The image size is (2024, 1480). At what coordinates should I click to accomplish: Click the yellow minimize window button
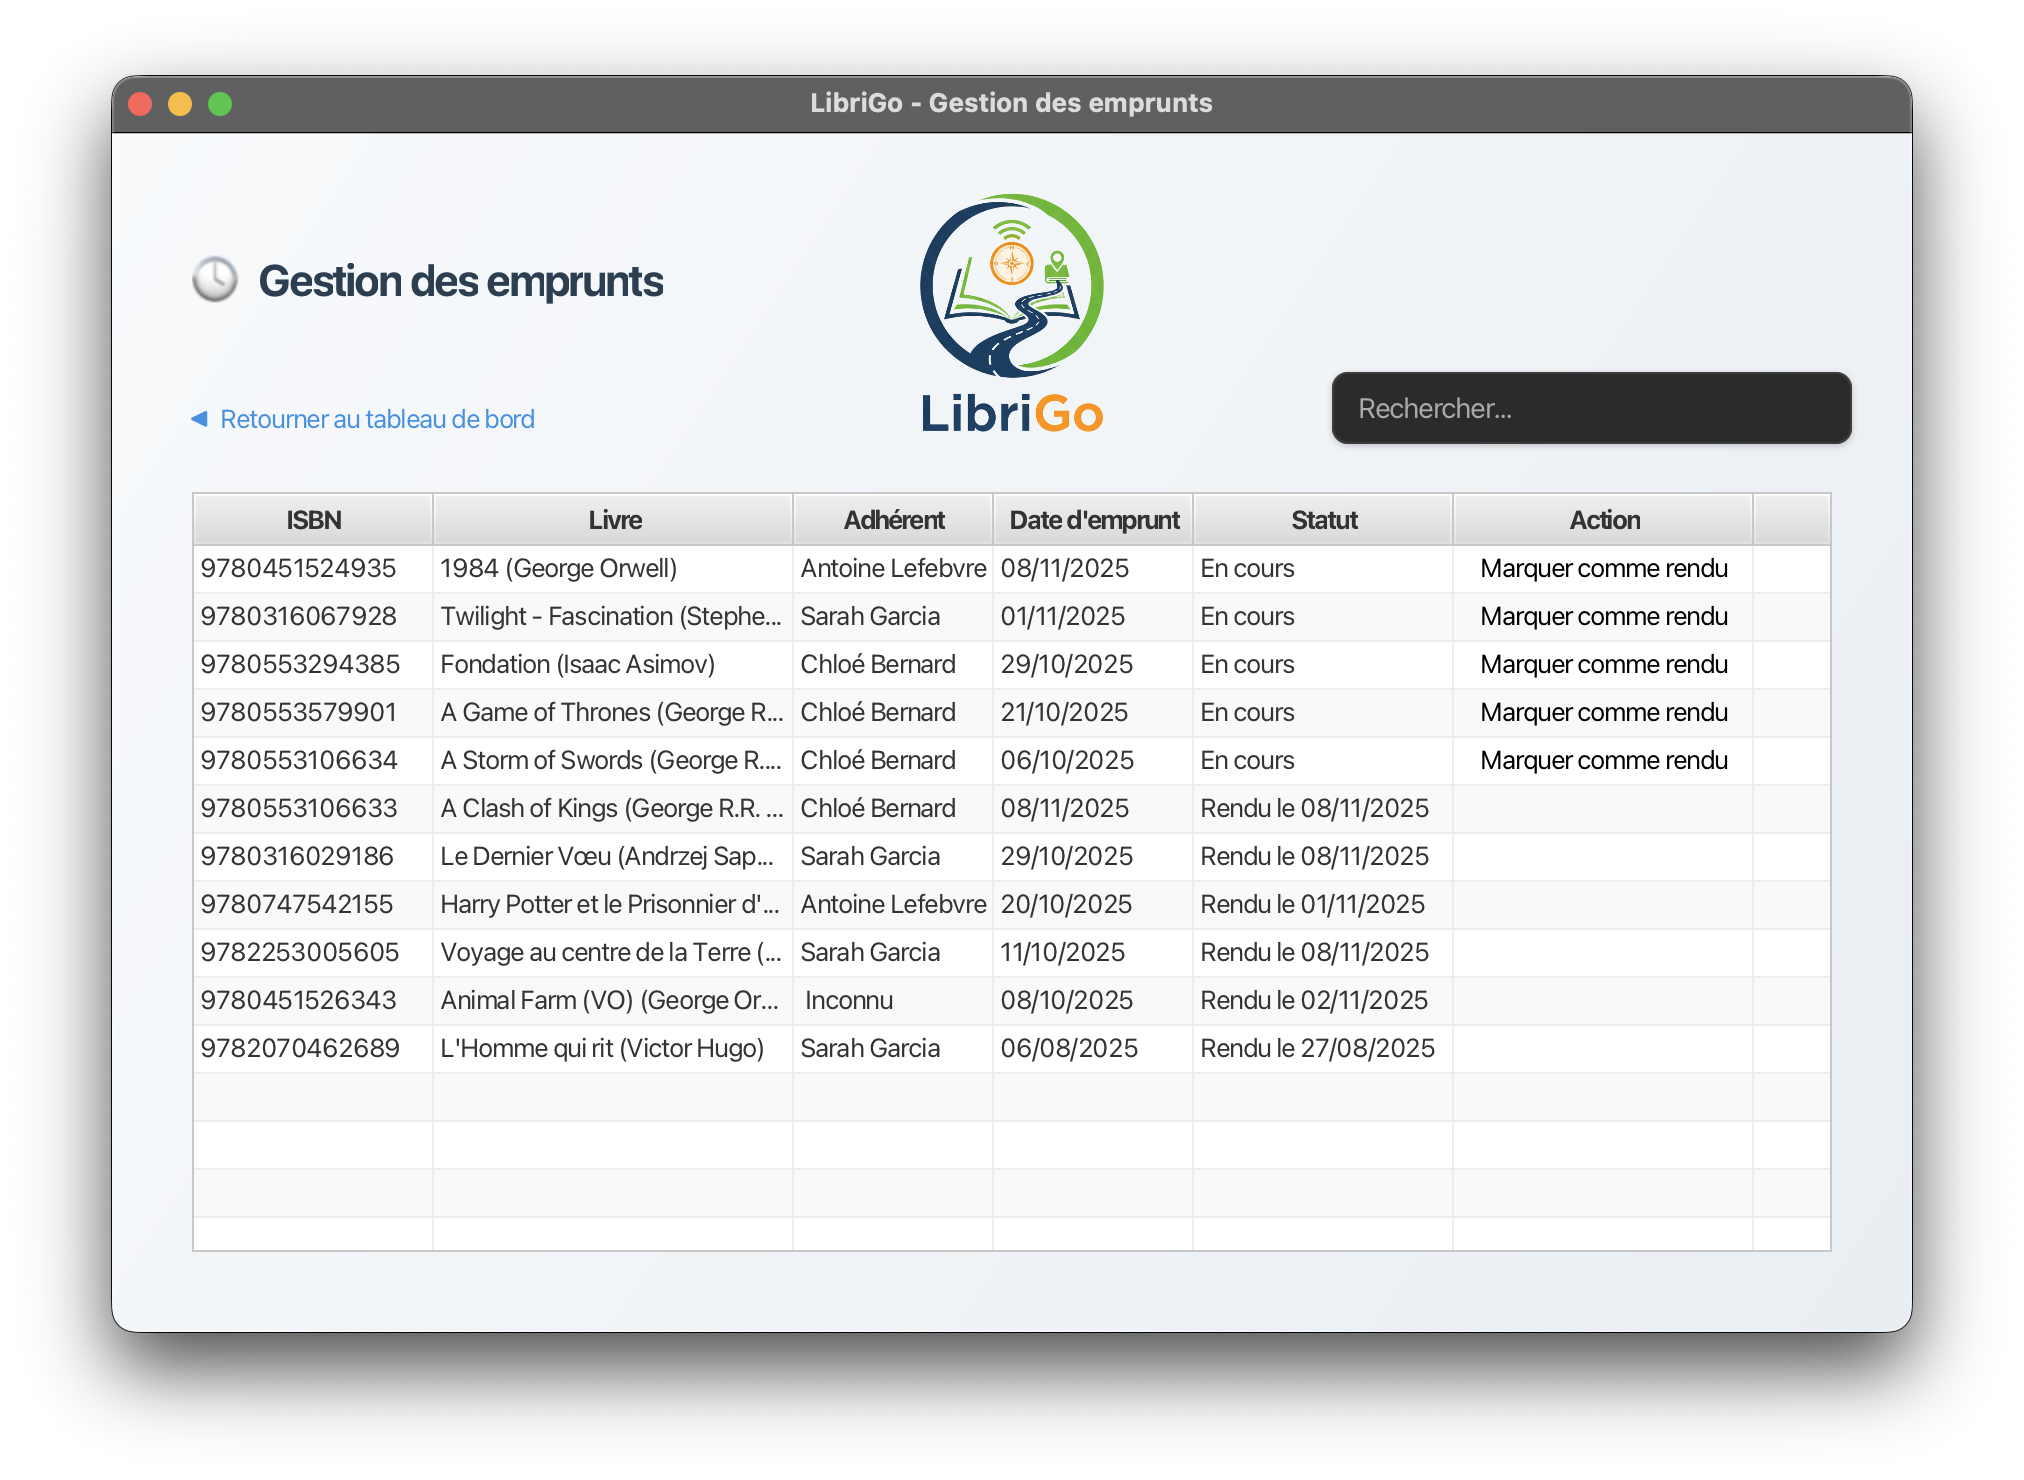(180, 104)
